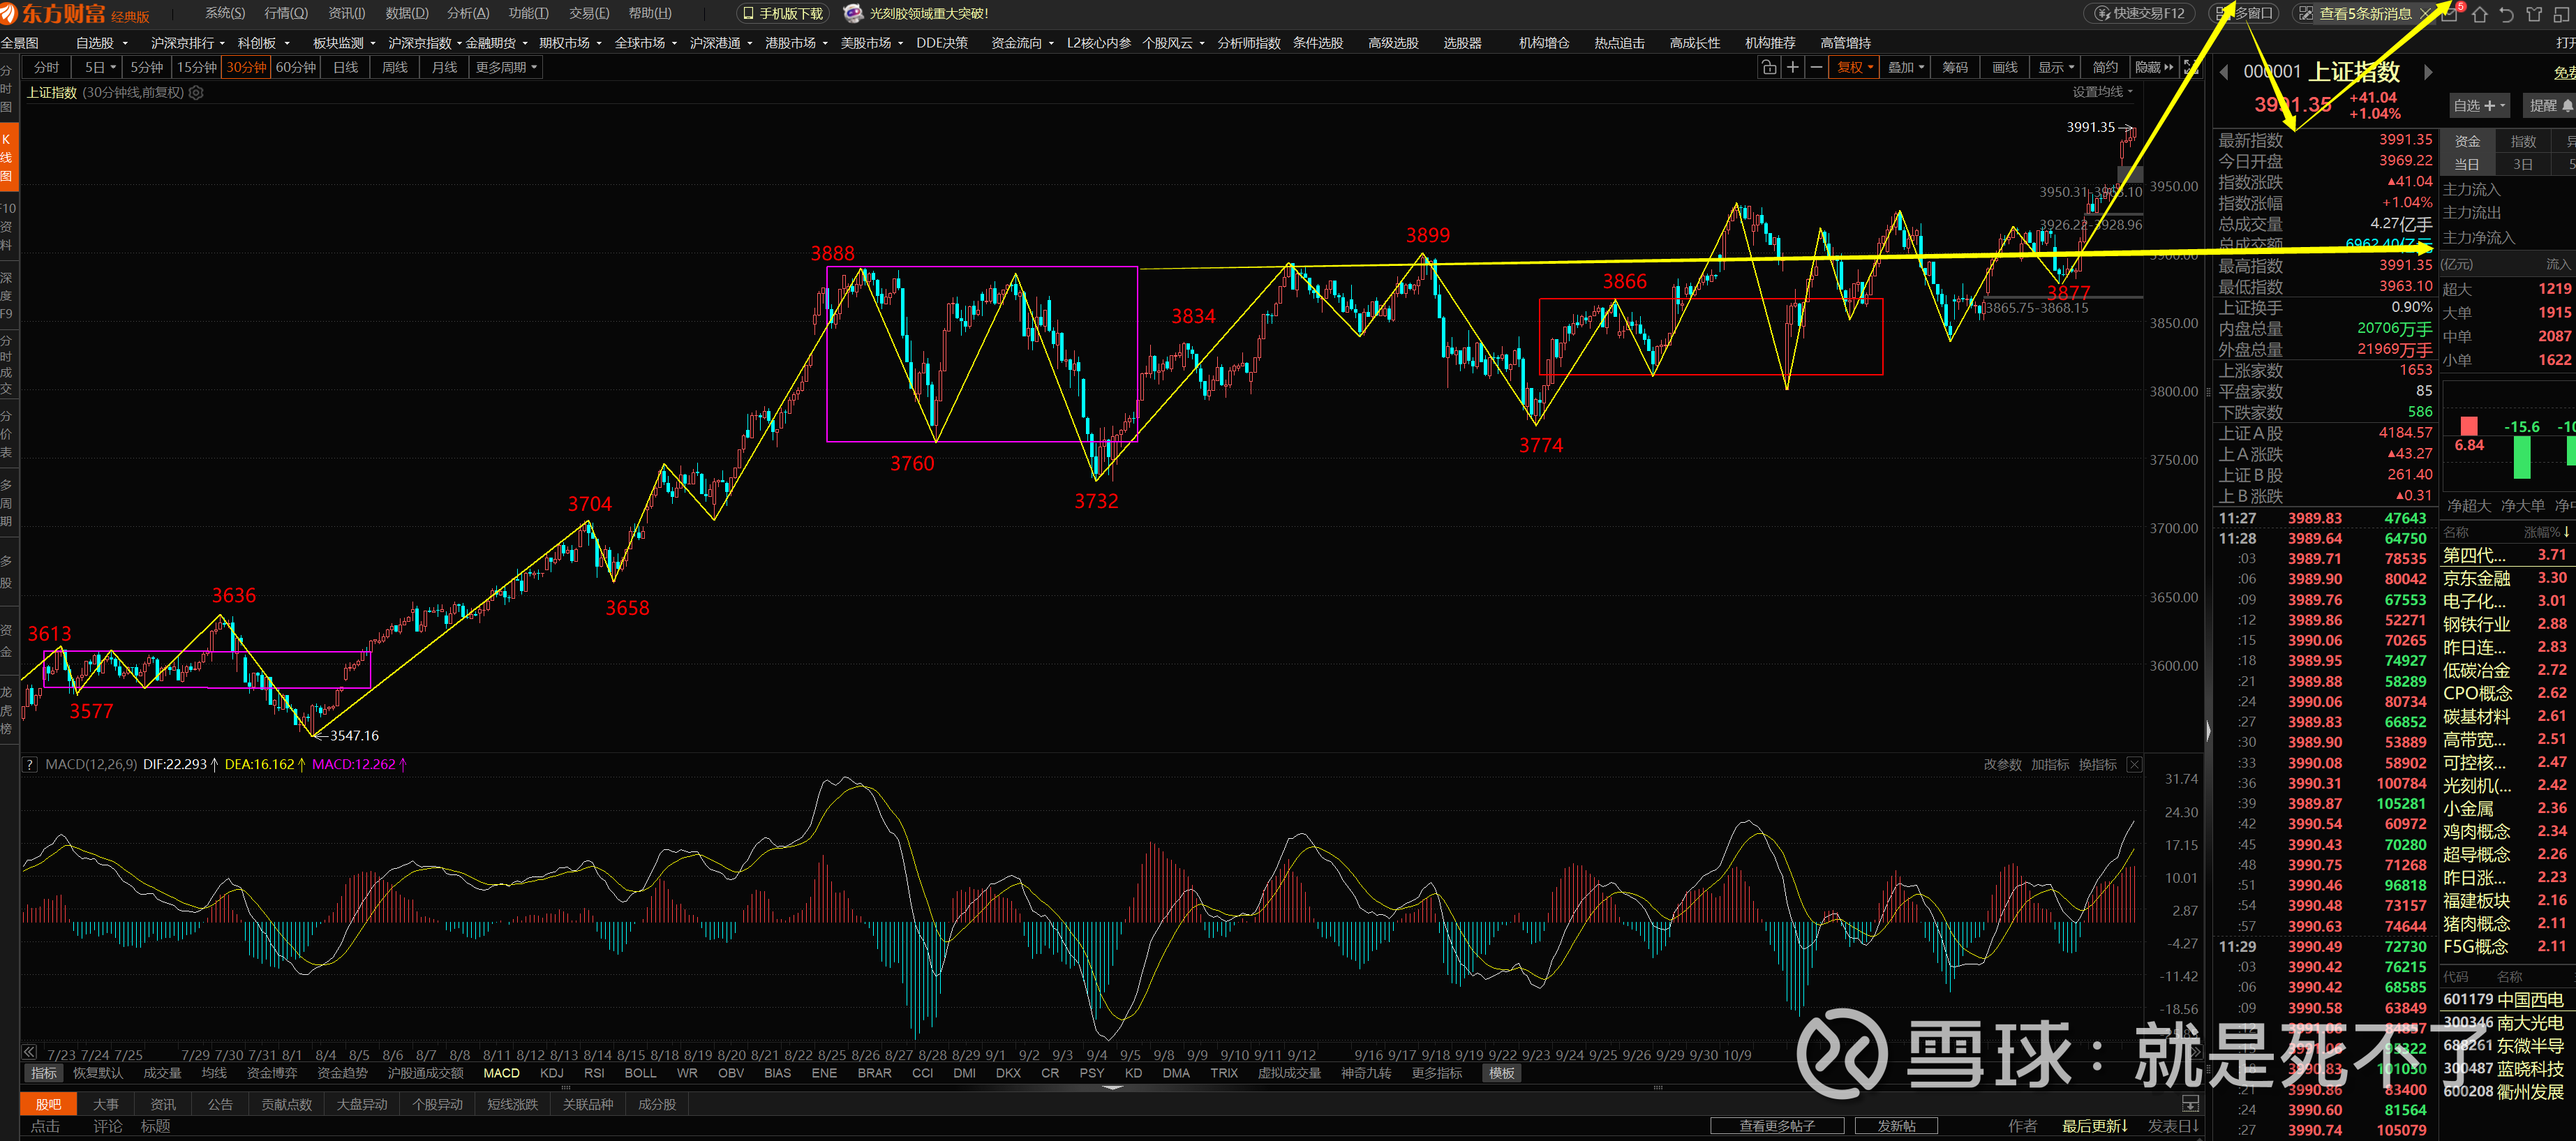Image resolution: width=2576 pixels, height=1141 pixels.
Task: Click the 快速交易F12 button
Action: (x=2139, y=13)
